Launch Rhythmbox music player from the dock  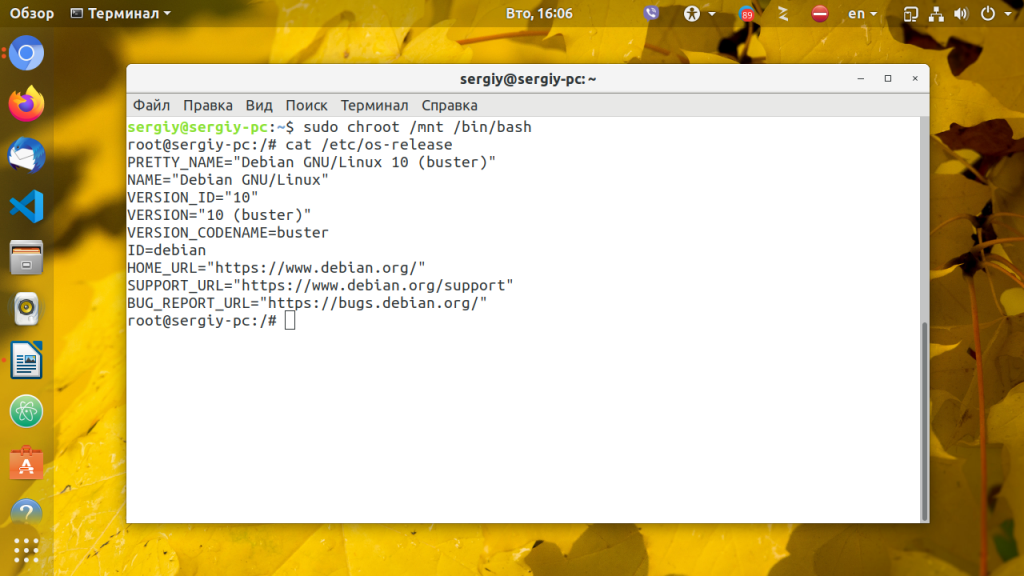tap(27, 309)
